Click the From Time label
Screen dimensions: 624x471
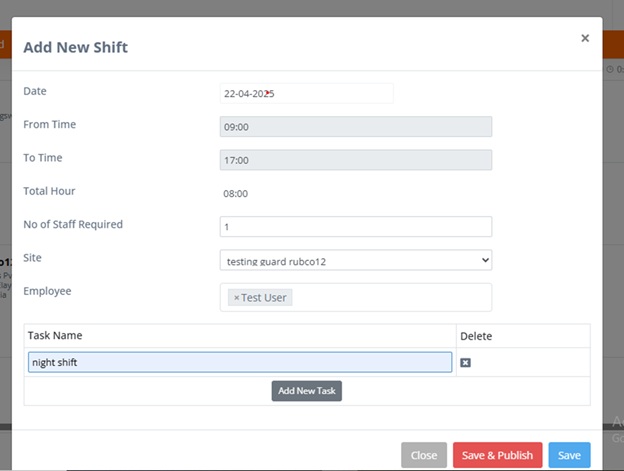click(50, 125)
